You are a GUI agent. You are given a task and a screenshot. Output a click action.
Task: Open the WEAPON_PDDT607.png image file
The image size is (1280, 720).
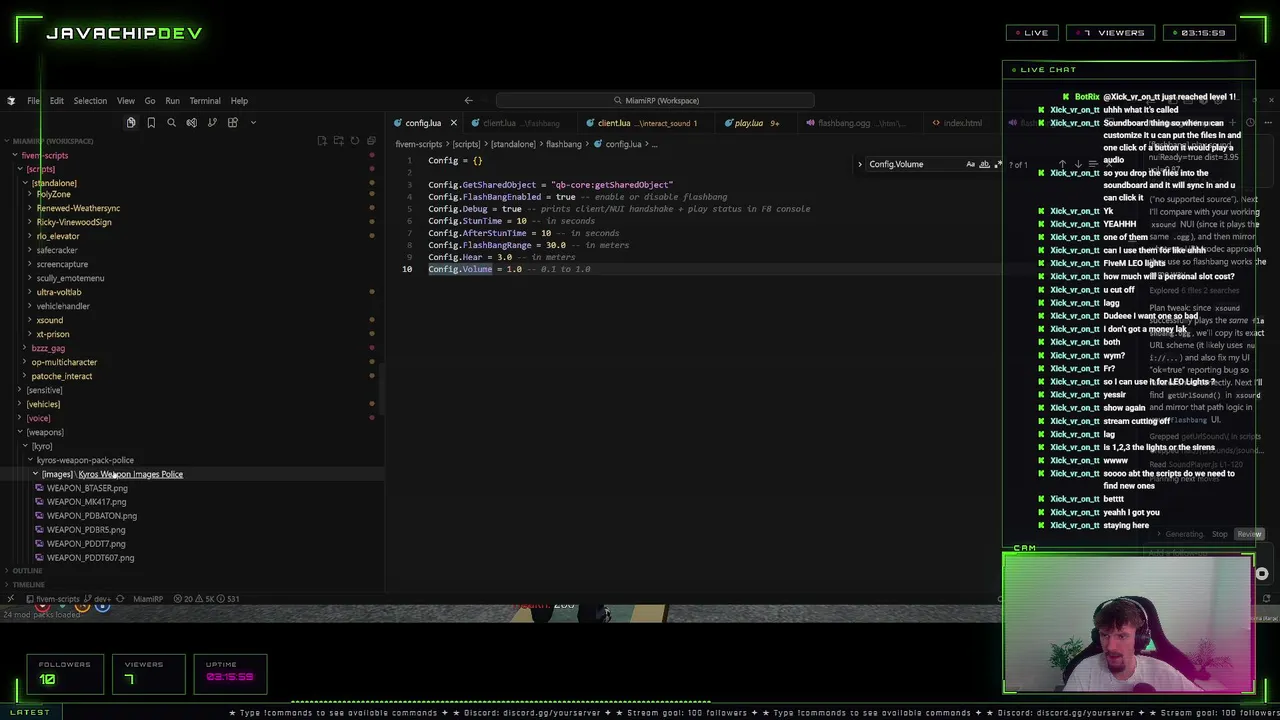coord(90,558)
